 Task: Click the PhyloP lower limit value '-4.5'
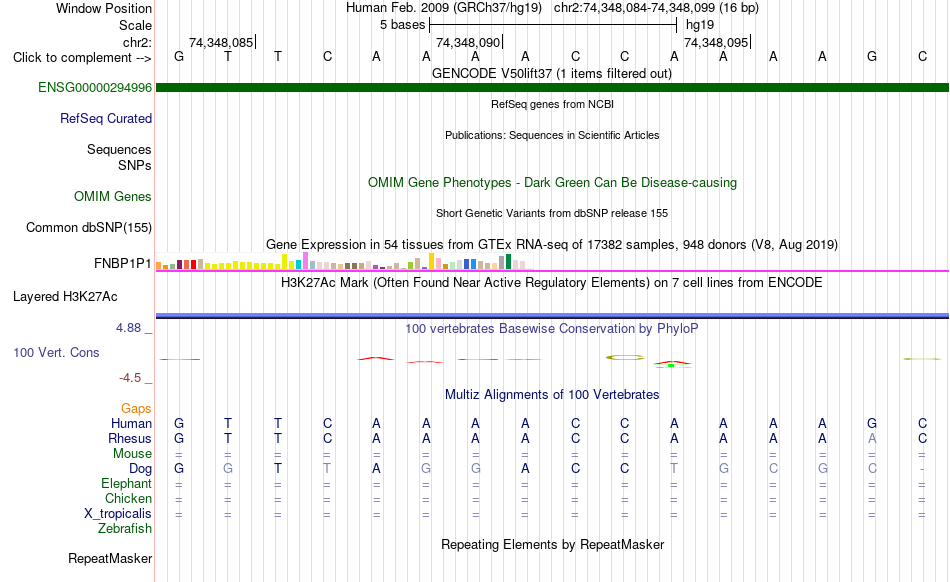pos(130,378)
